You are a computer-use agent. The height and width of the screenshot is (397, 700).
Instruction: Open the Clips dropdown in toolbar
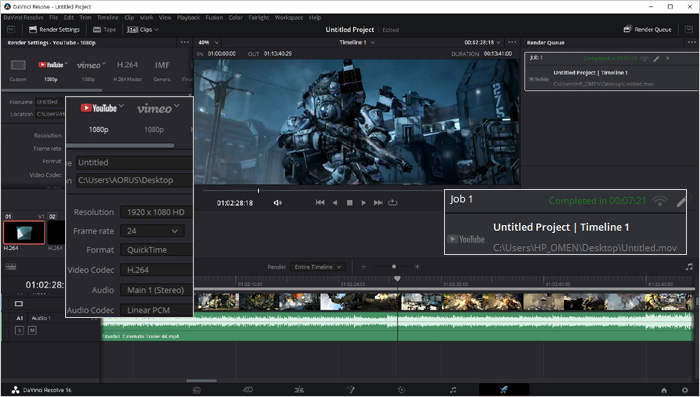[x=143, y=29]
